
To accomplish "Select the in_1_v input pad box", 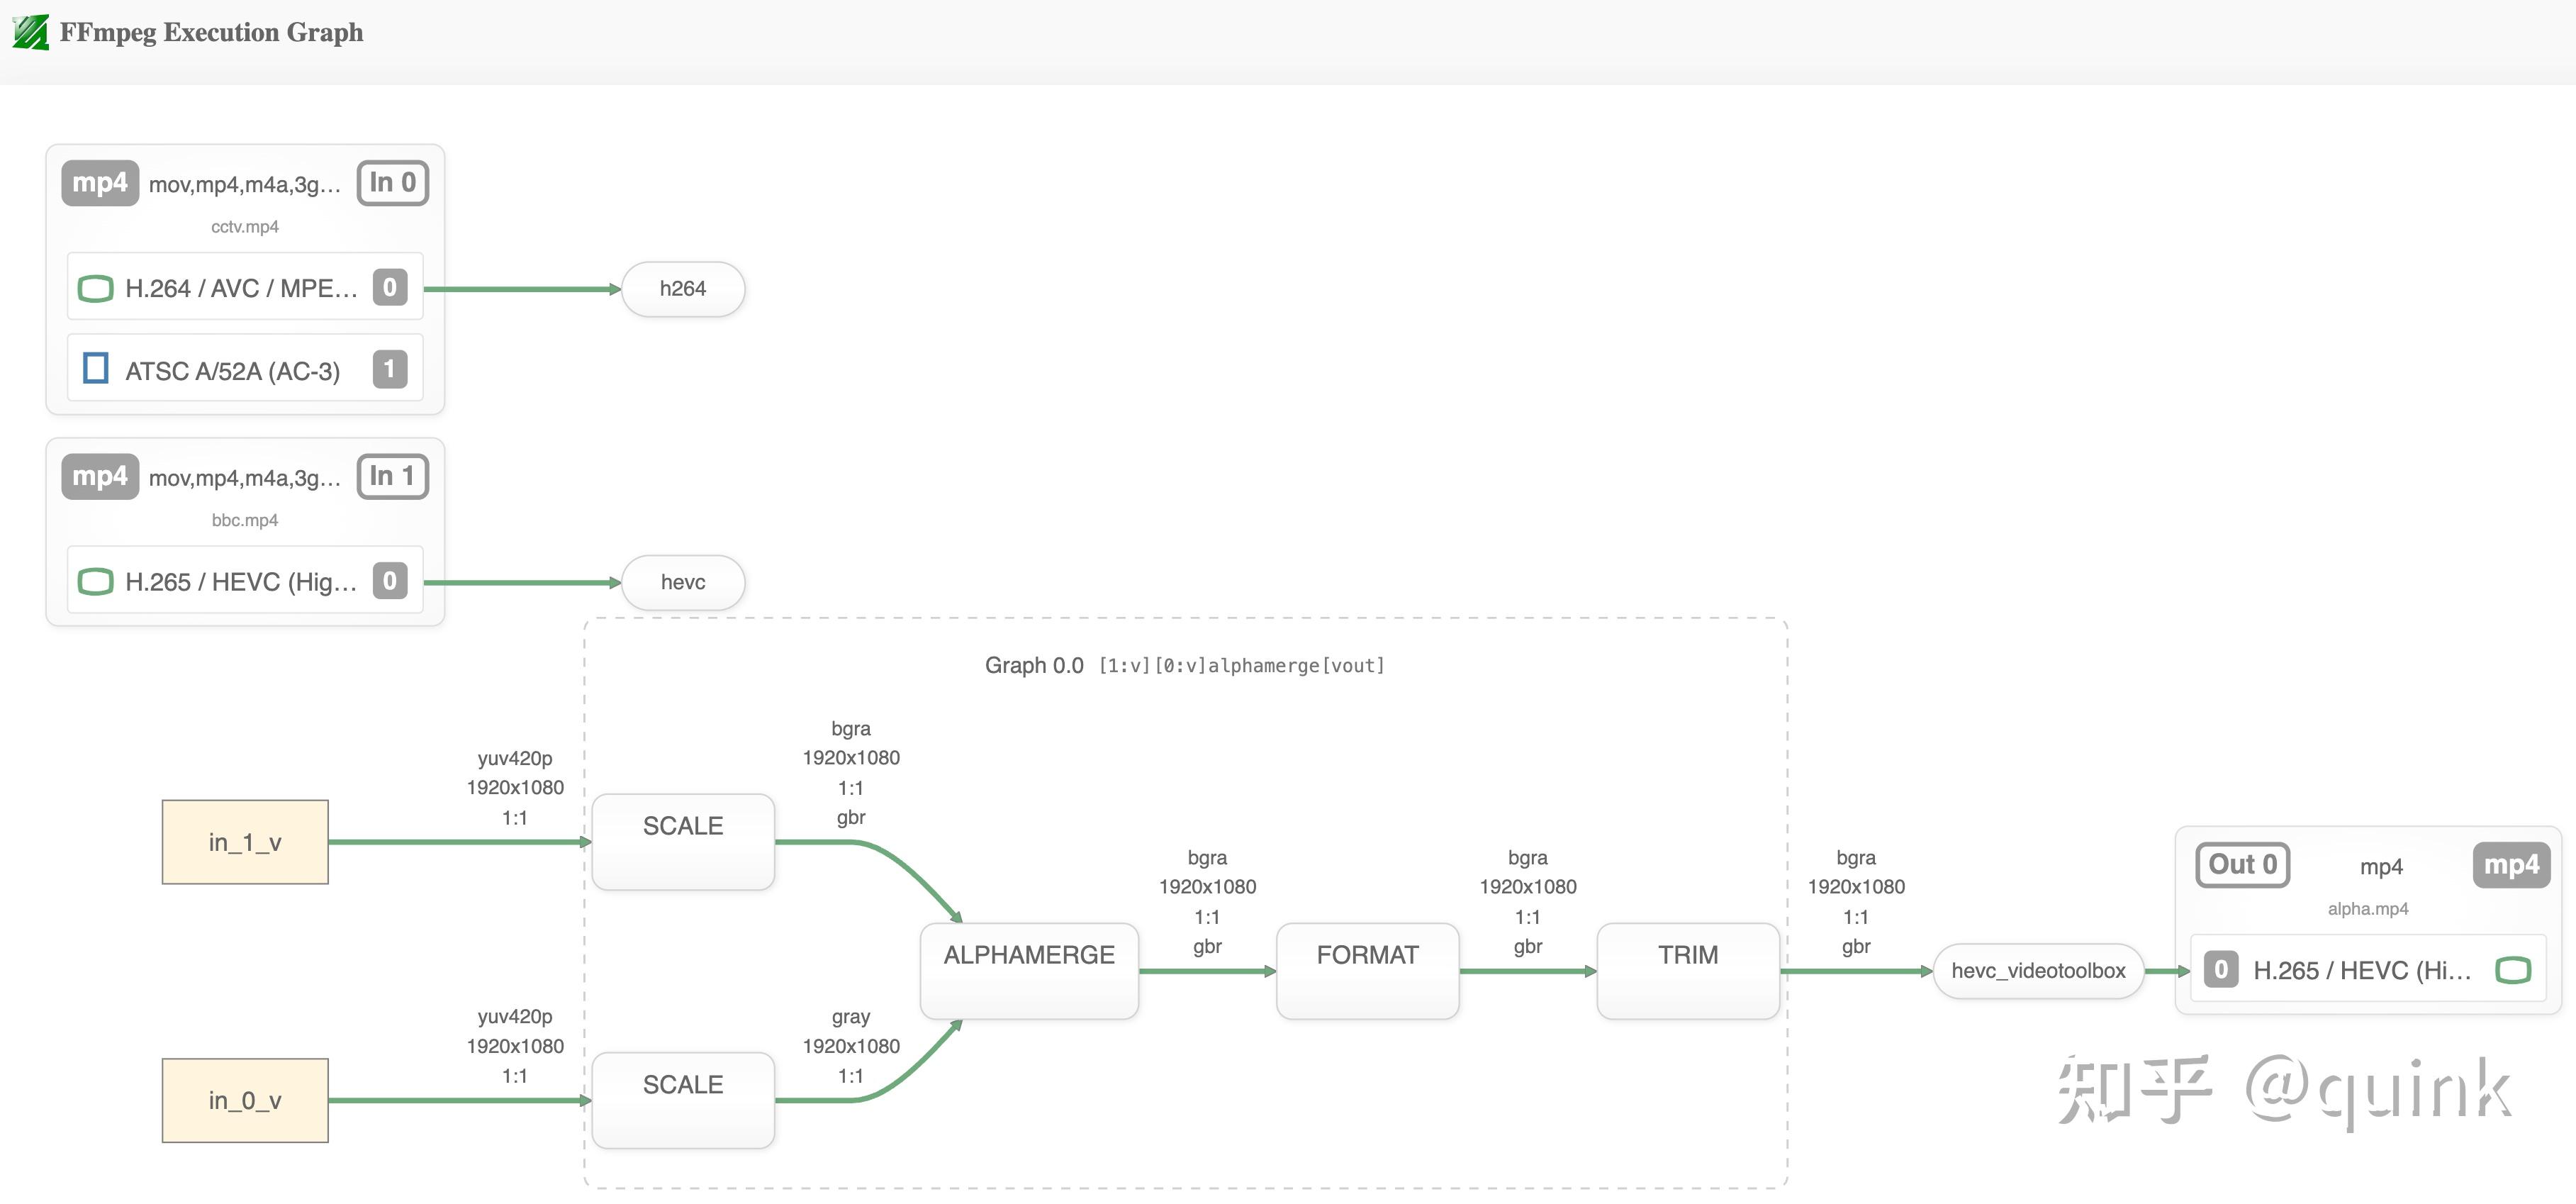I will pos(245,842).
